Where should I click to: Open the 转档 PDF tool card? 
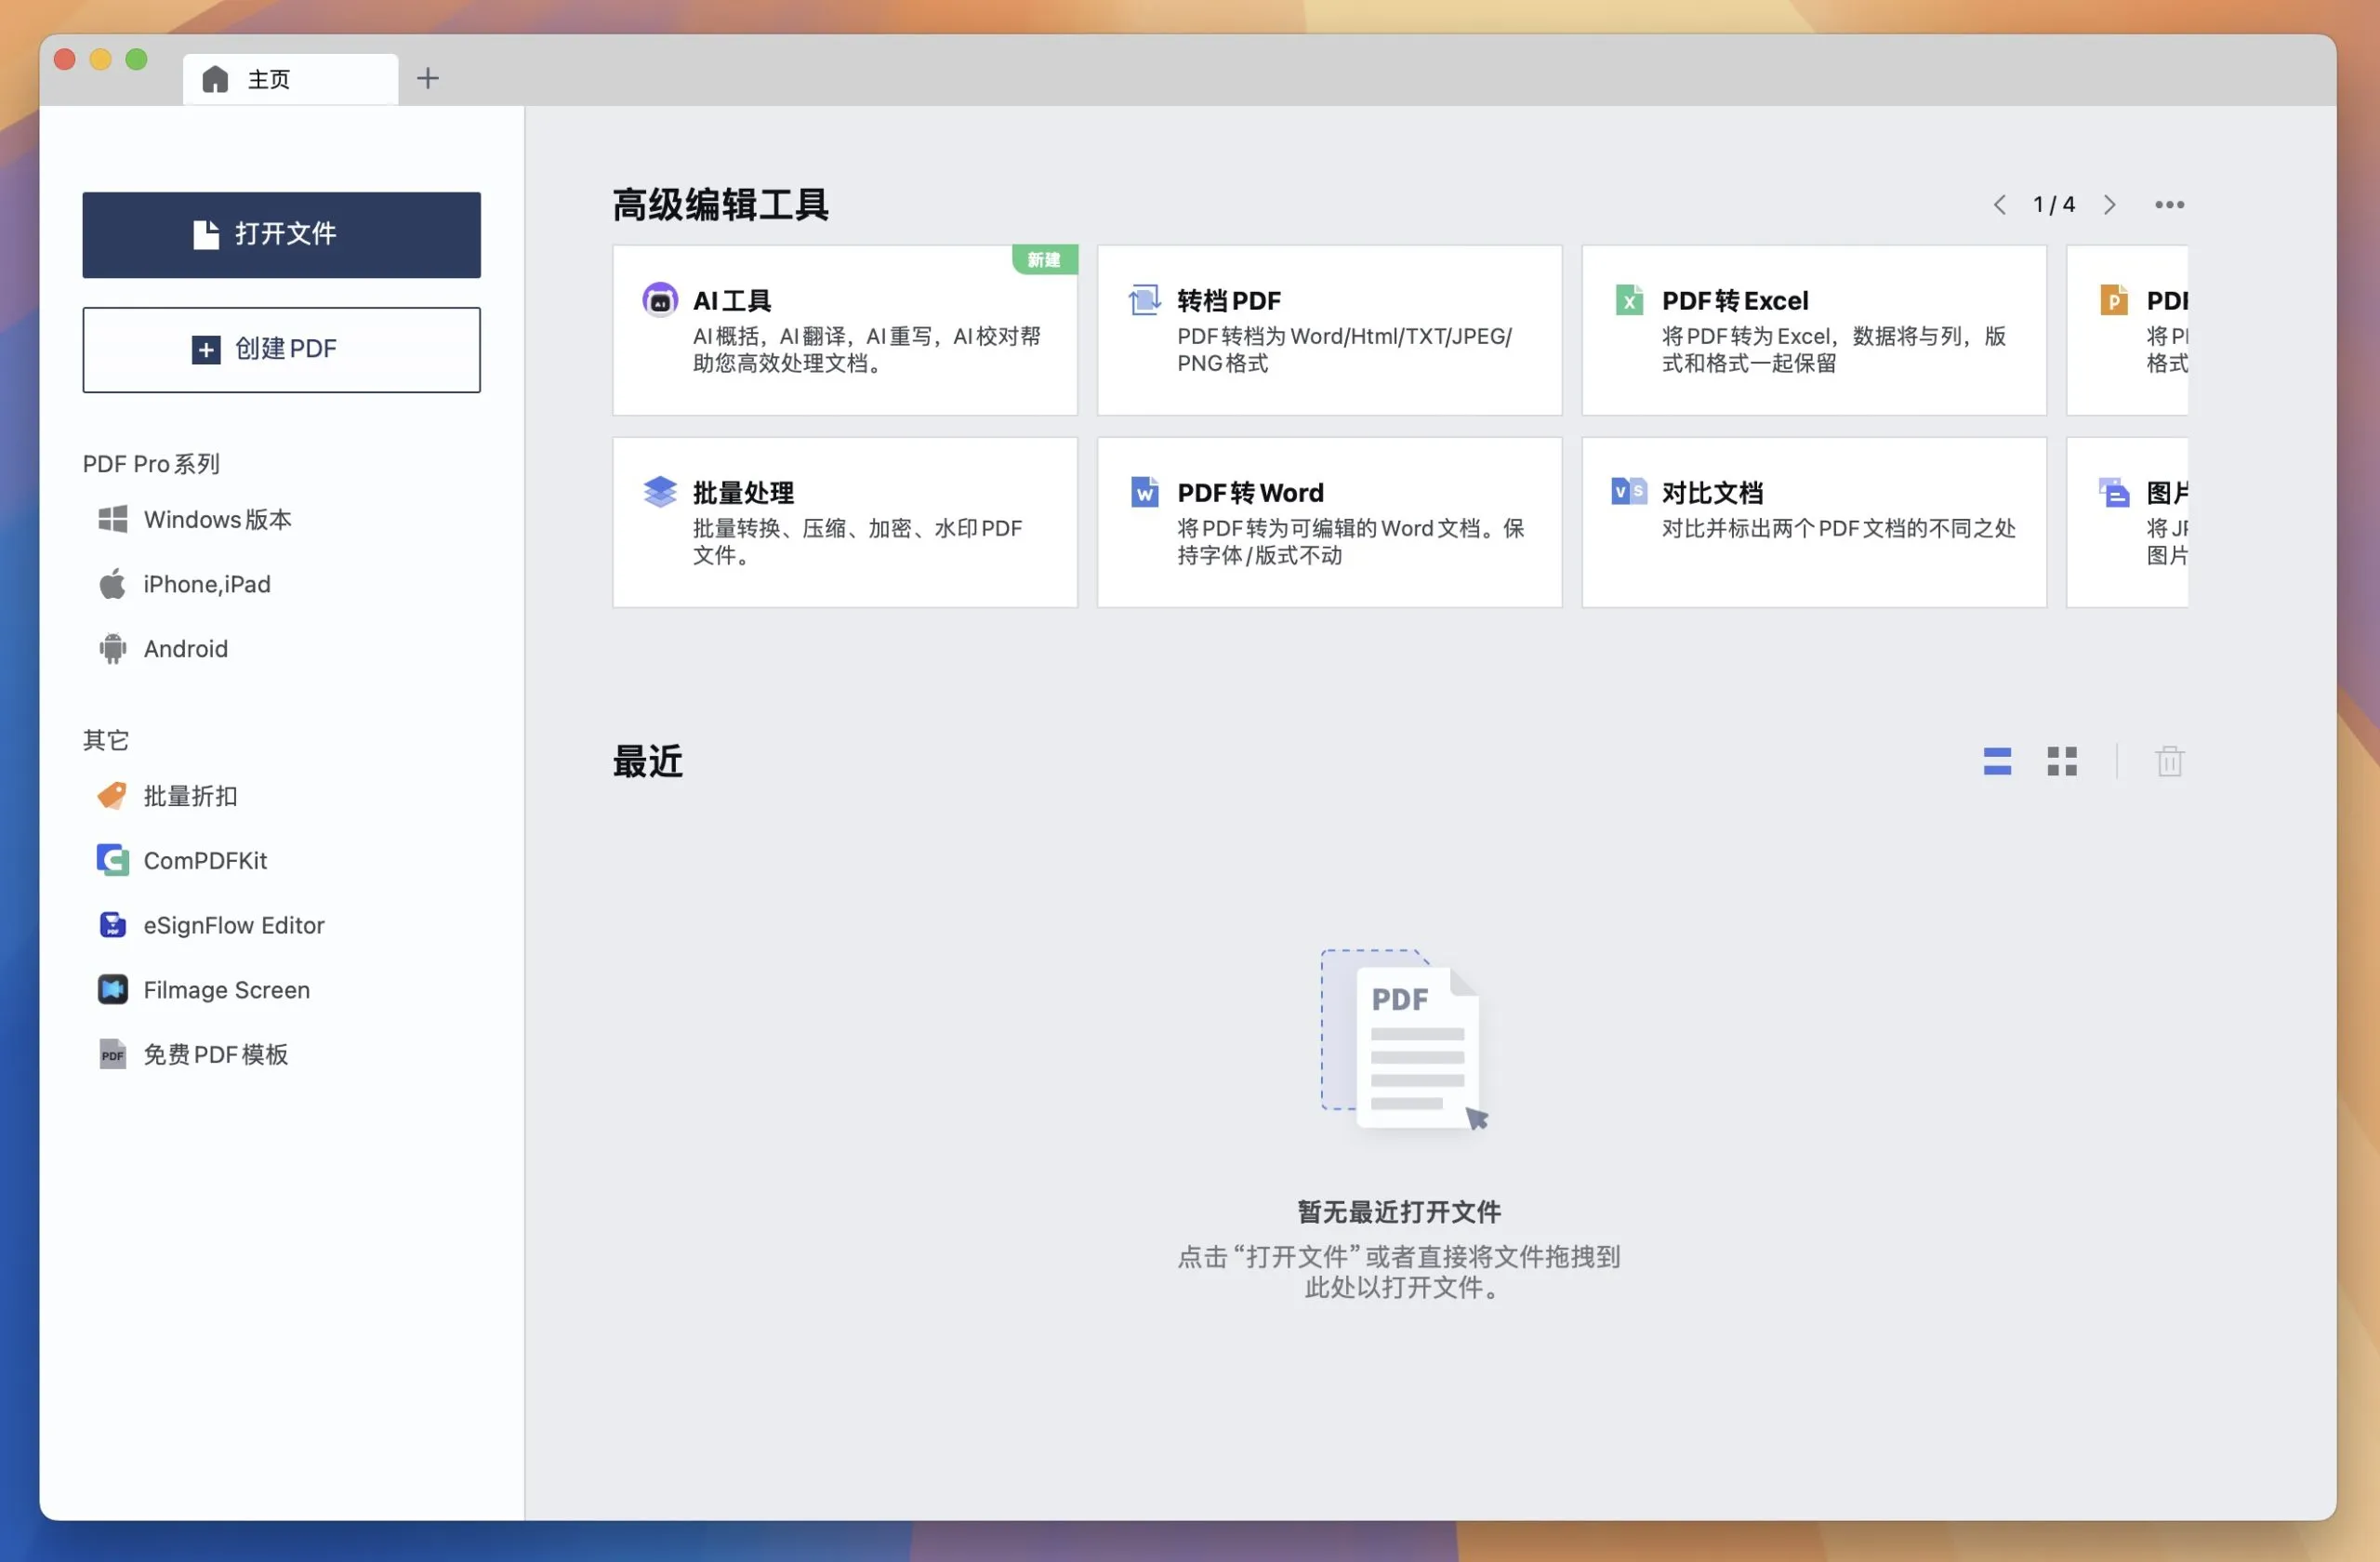tap(1329, 330)
